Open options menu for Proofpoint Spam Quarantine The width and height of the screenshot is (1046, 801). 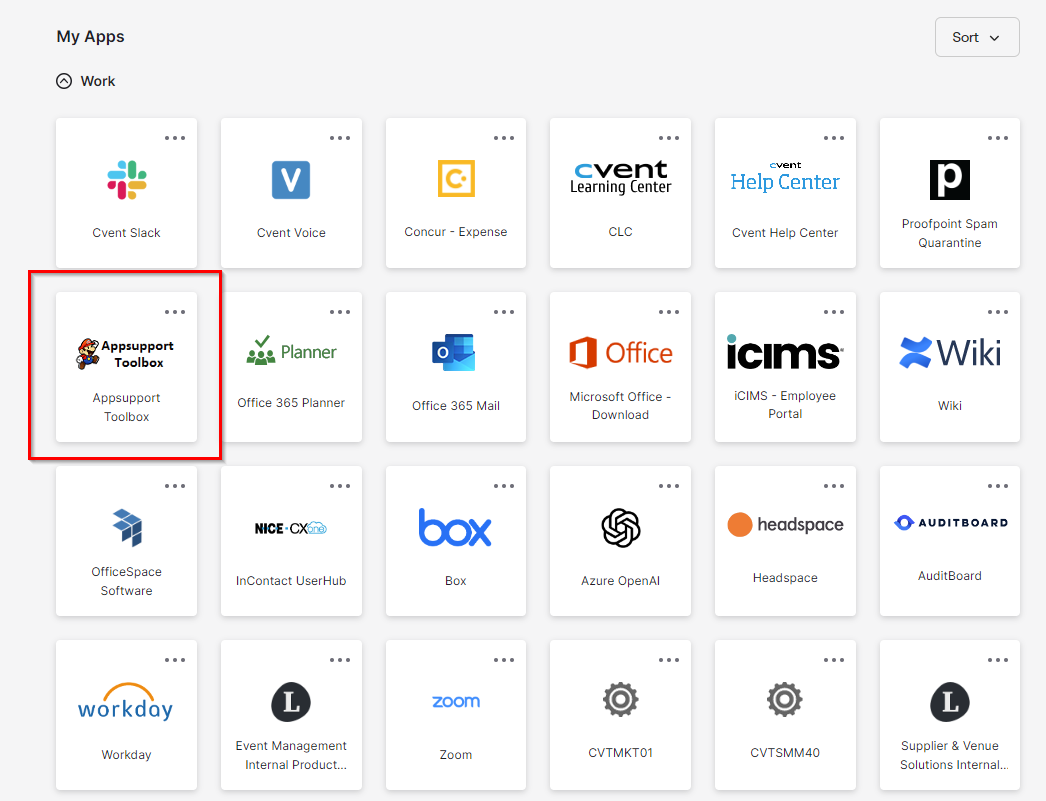[997, 138]
